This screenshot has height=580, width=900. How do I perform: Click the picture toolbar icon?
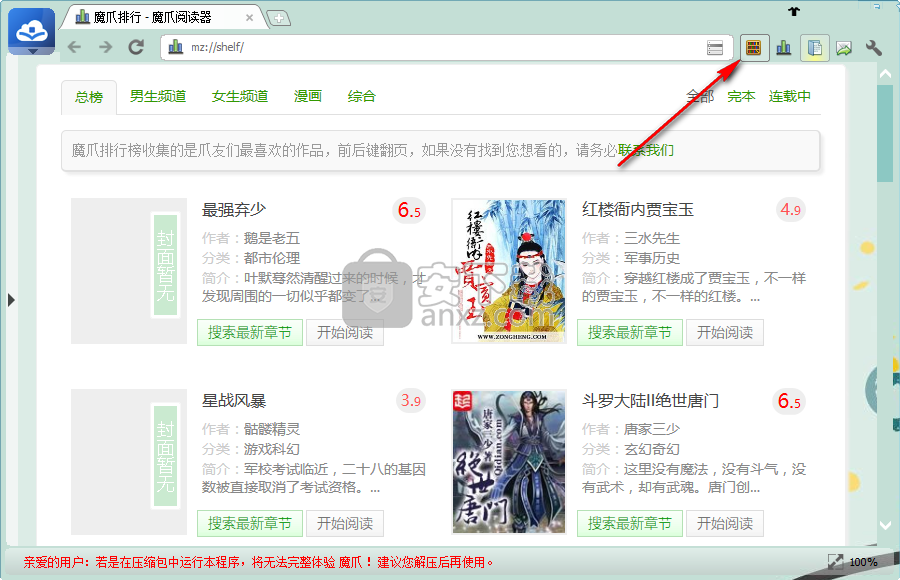click(844, 47)
